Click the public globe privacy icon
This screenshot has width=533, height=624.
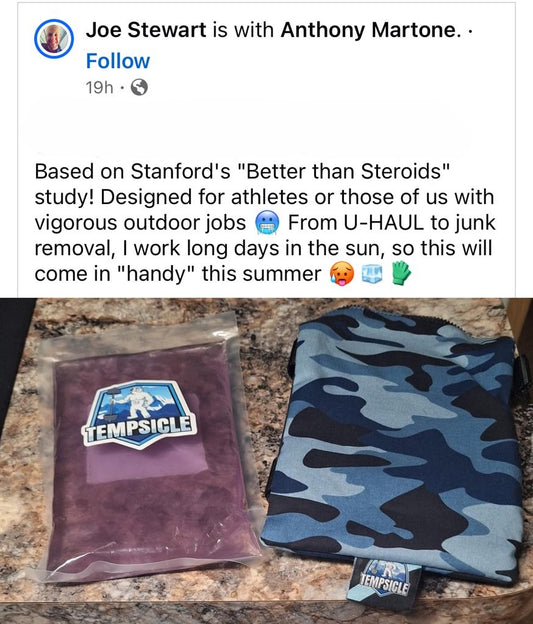(x=139, y=87)
